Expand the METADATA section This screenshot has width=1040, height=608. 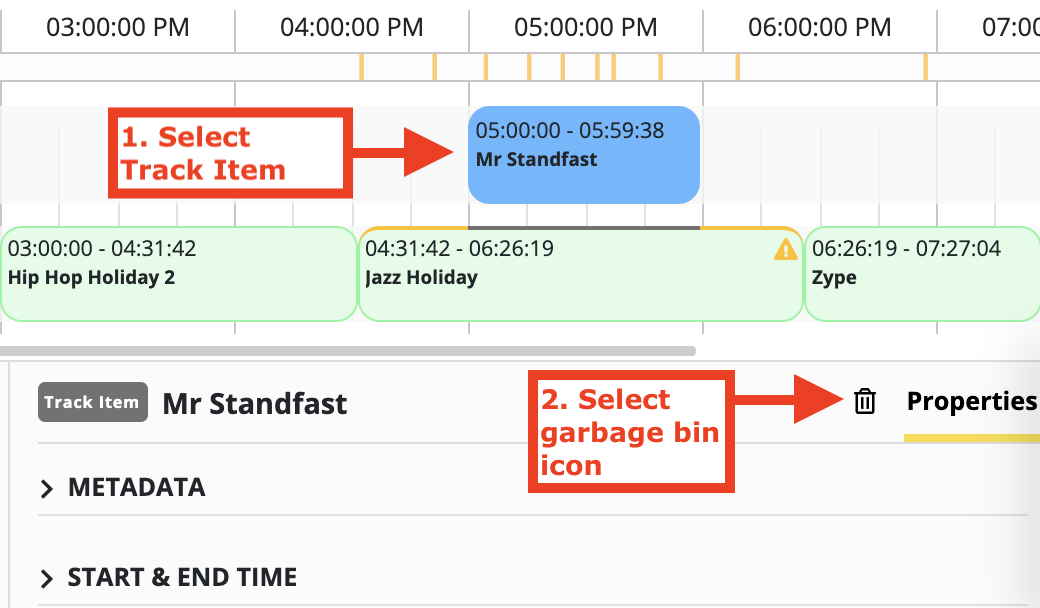136,488
